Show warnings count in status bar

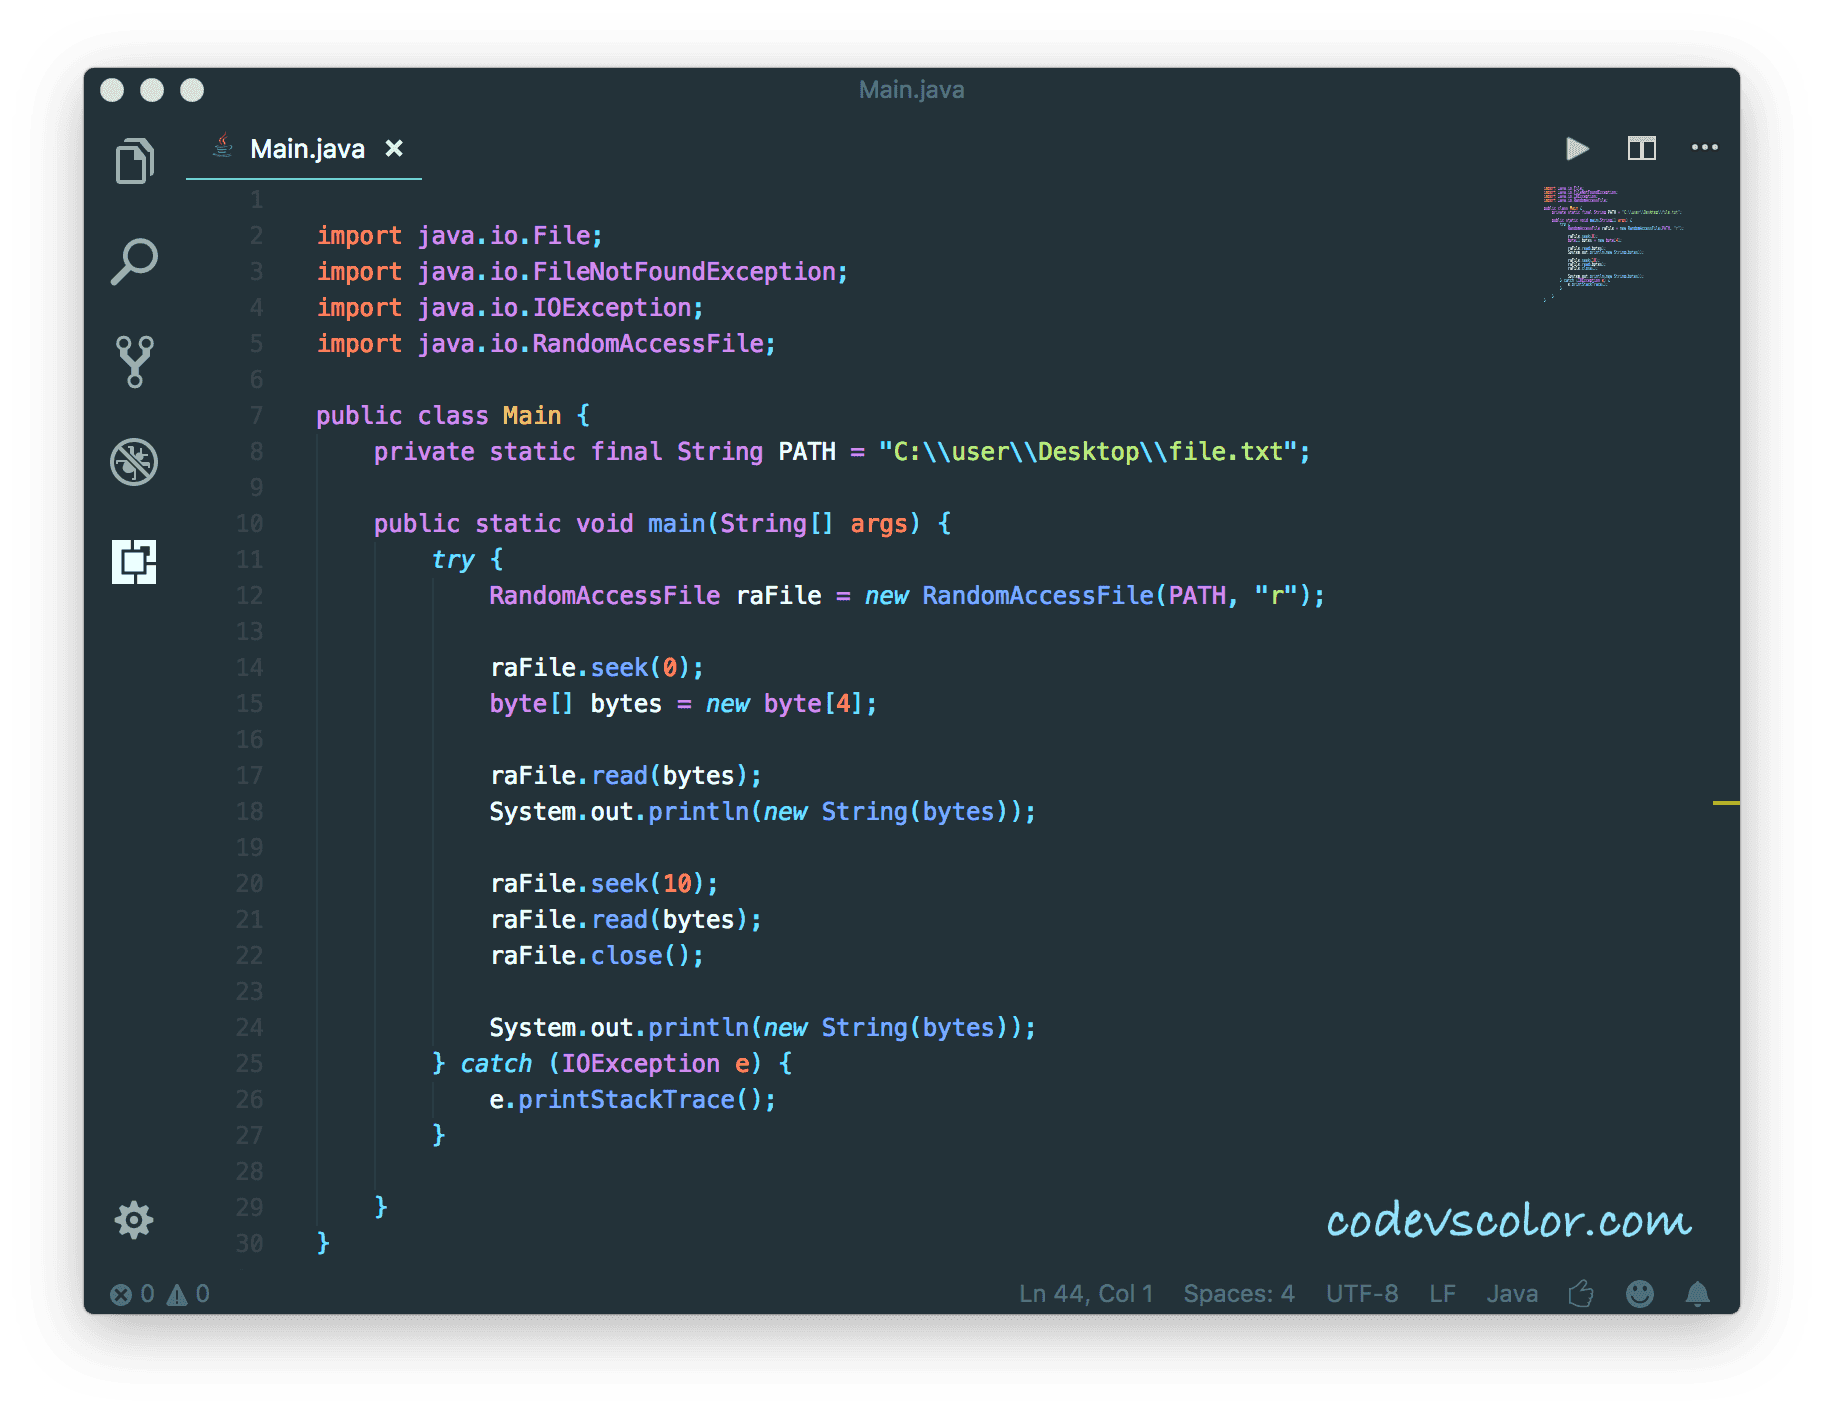click(x=188, y=1294)
